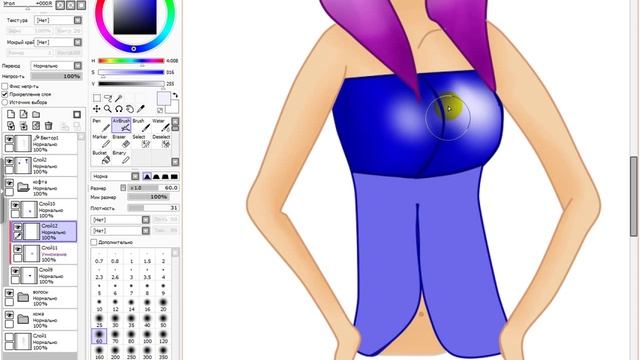Open the second [Нет] brush texture dropdown
640x360 pixels.
(x=120, y=231)
